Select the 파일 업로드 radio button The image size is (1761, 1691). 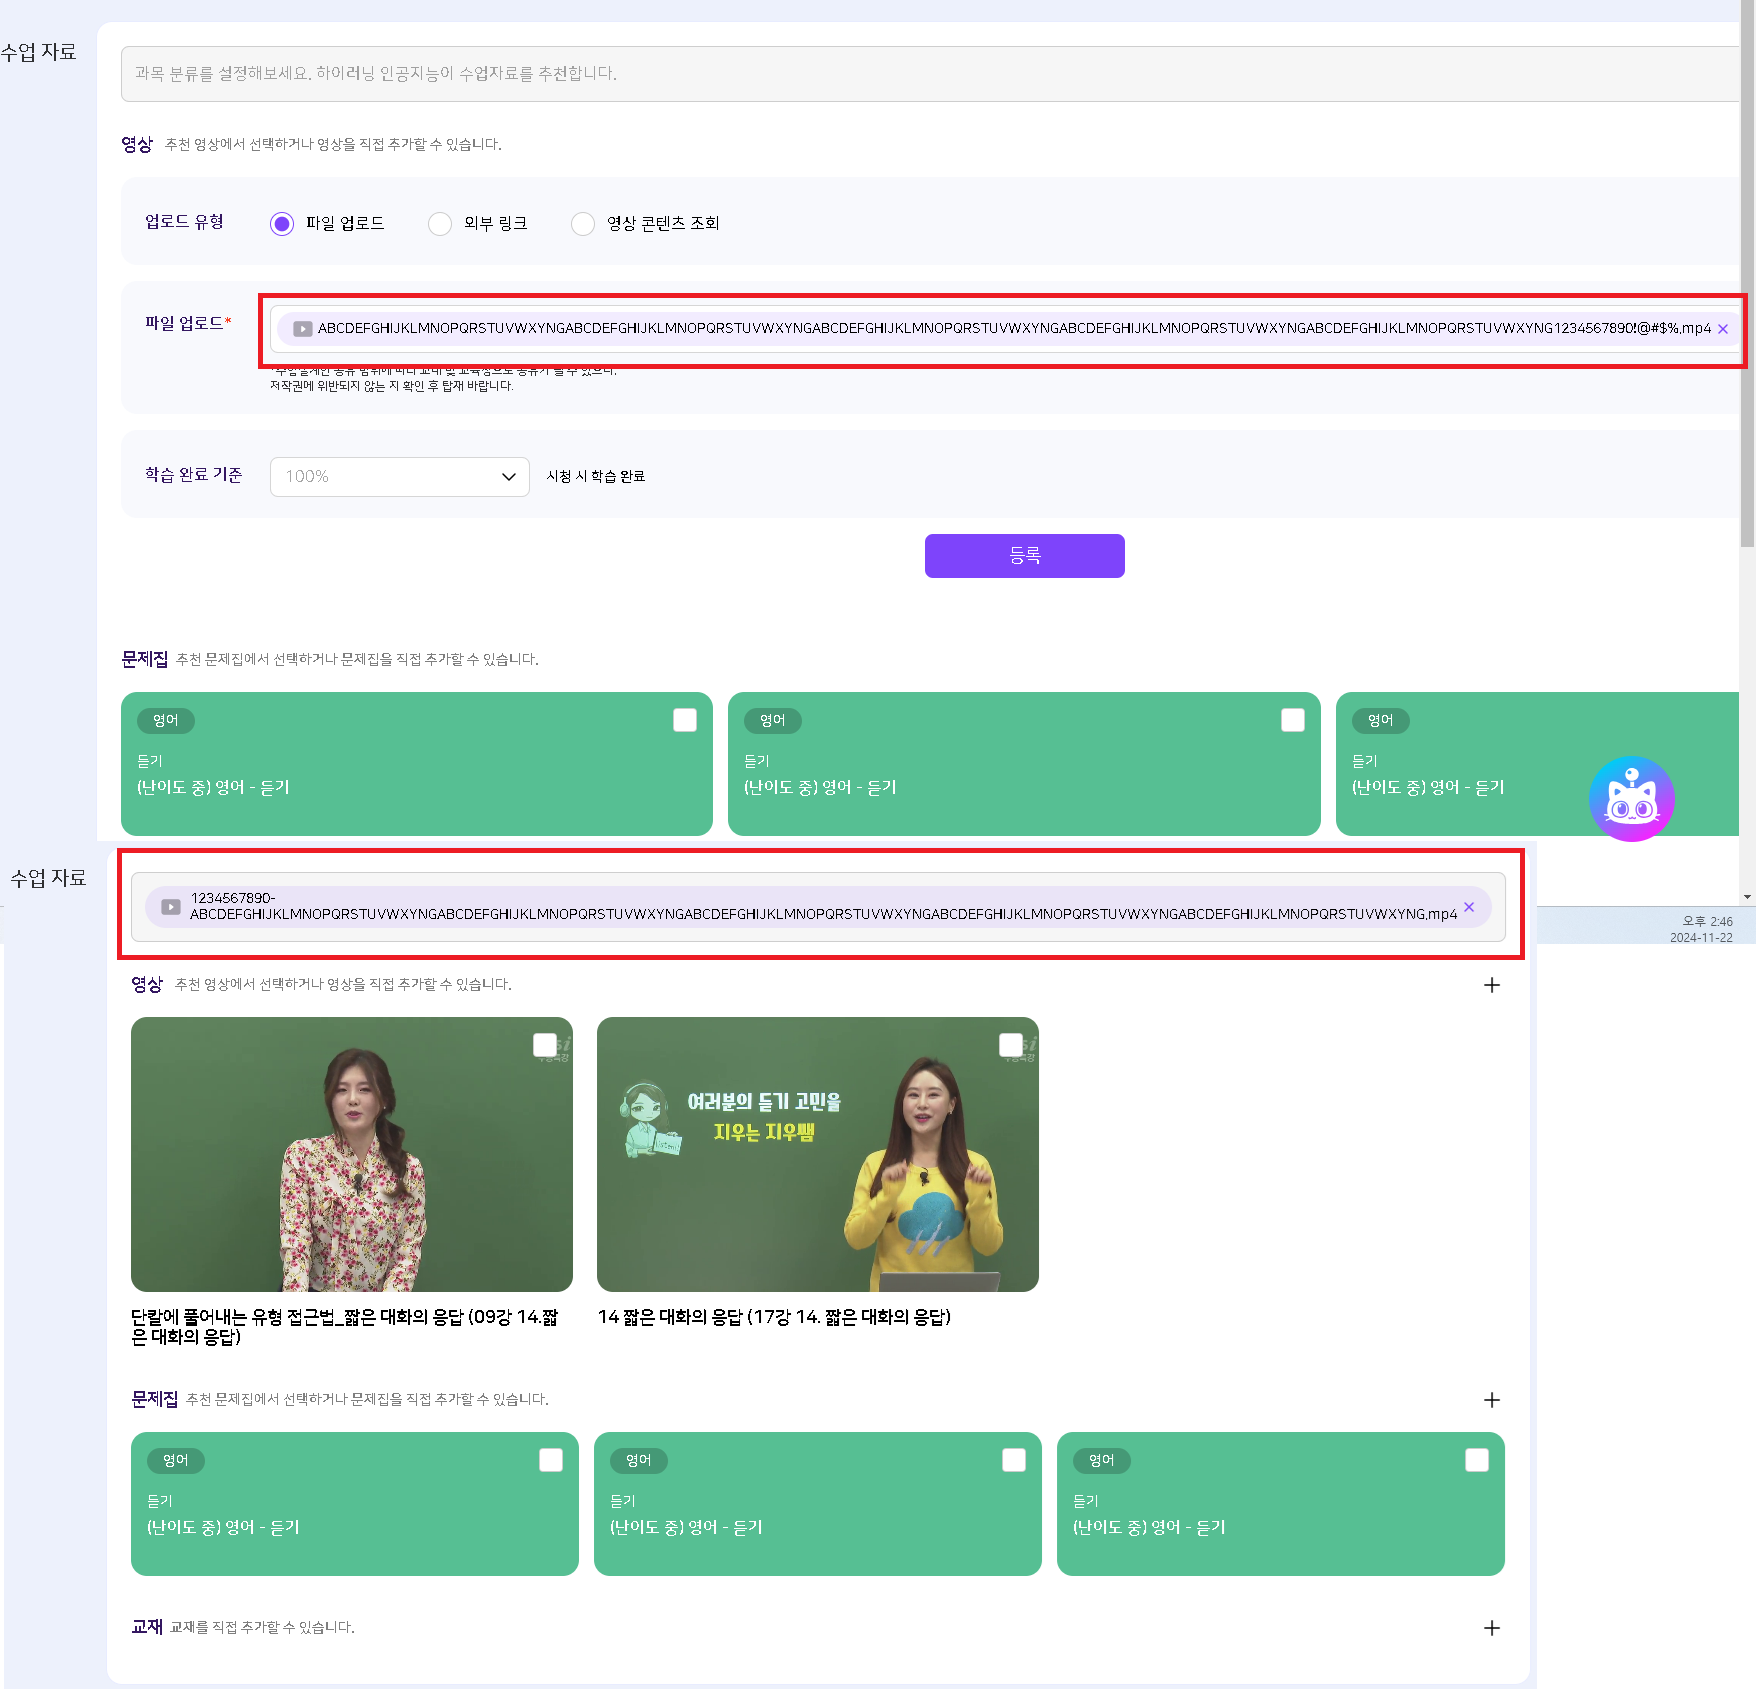click(282, 223)
